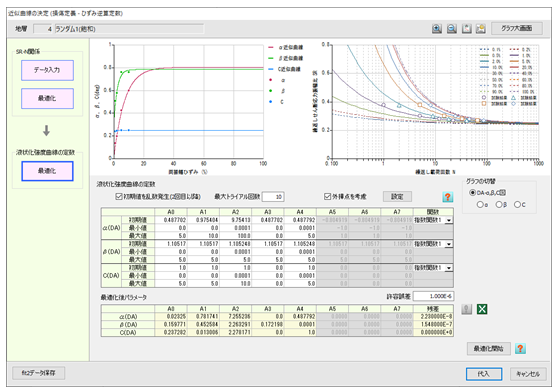Open help icon next to 設定 button
The height and width of the screenshot is (391, 558).
[x=448, y=197]
